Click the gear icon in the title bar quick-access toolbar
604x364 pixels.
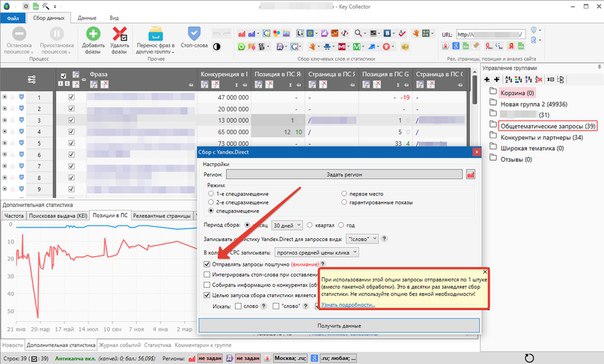pos(25,6)
